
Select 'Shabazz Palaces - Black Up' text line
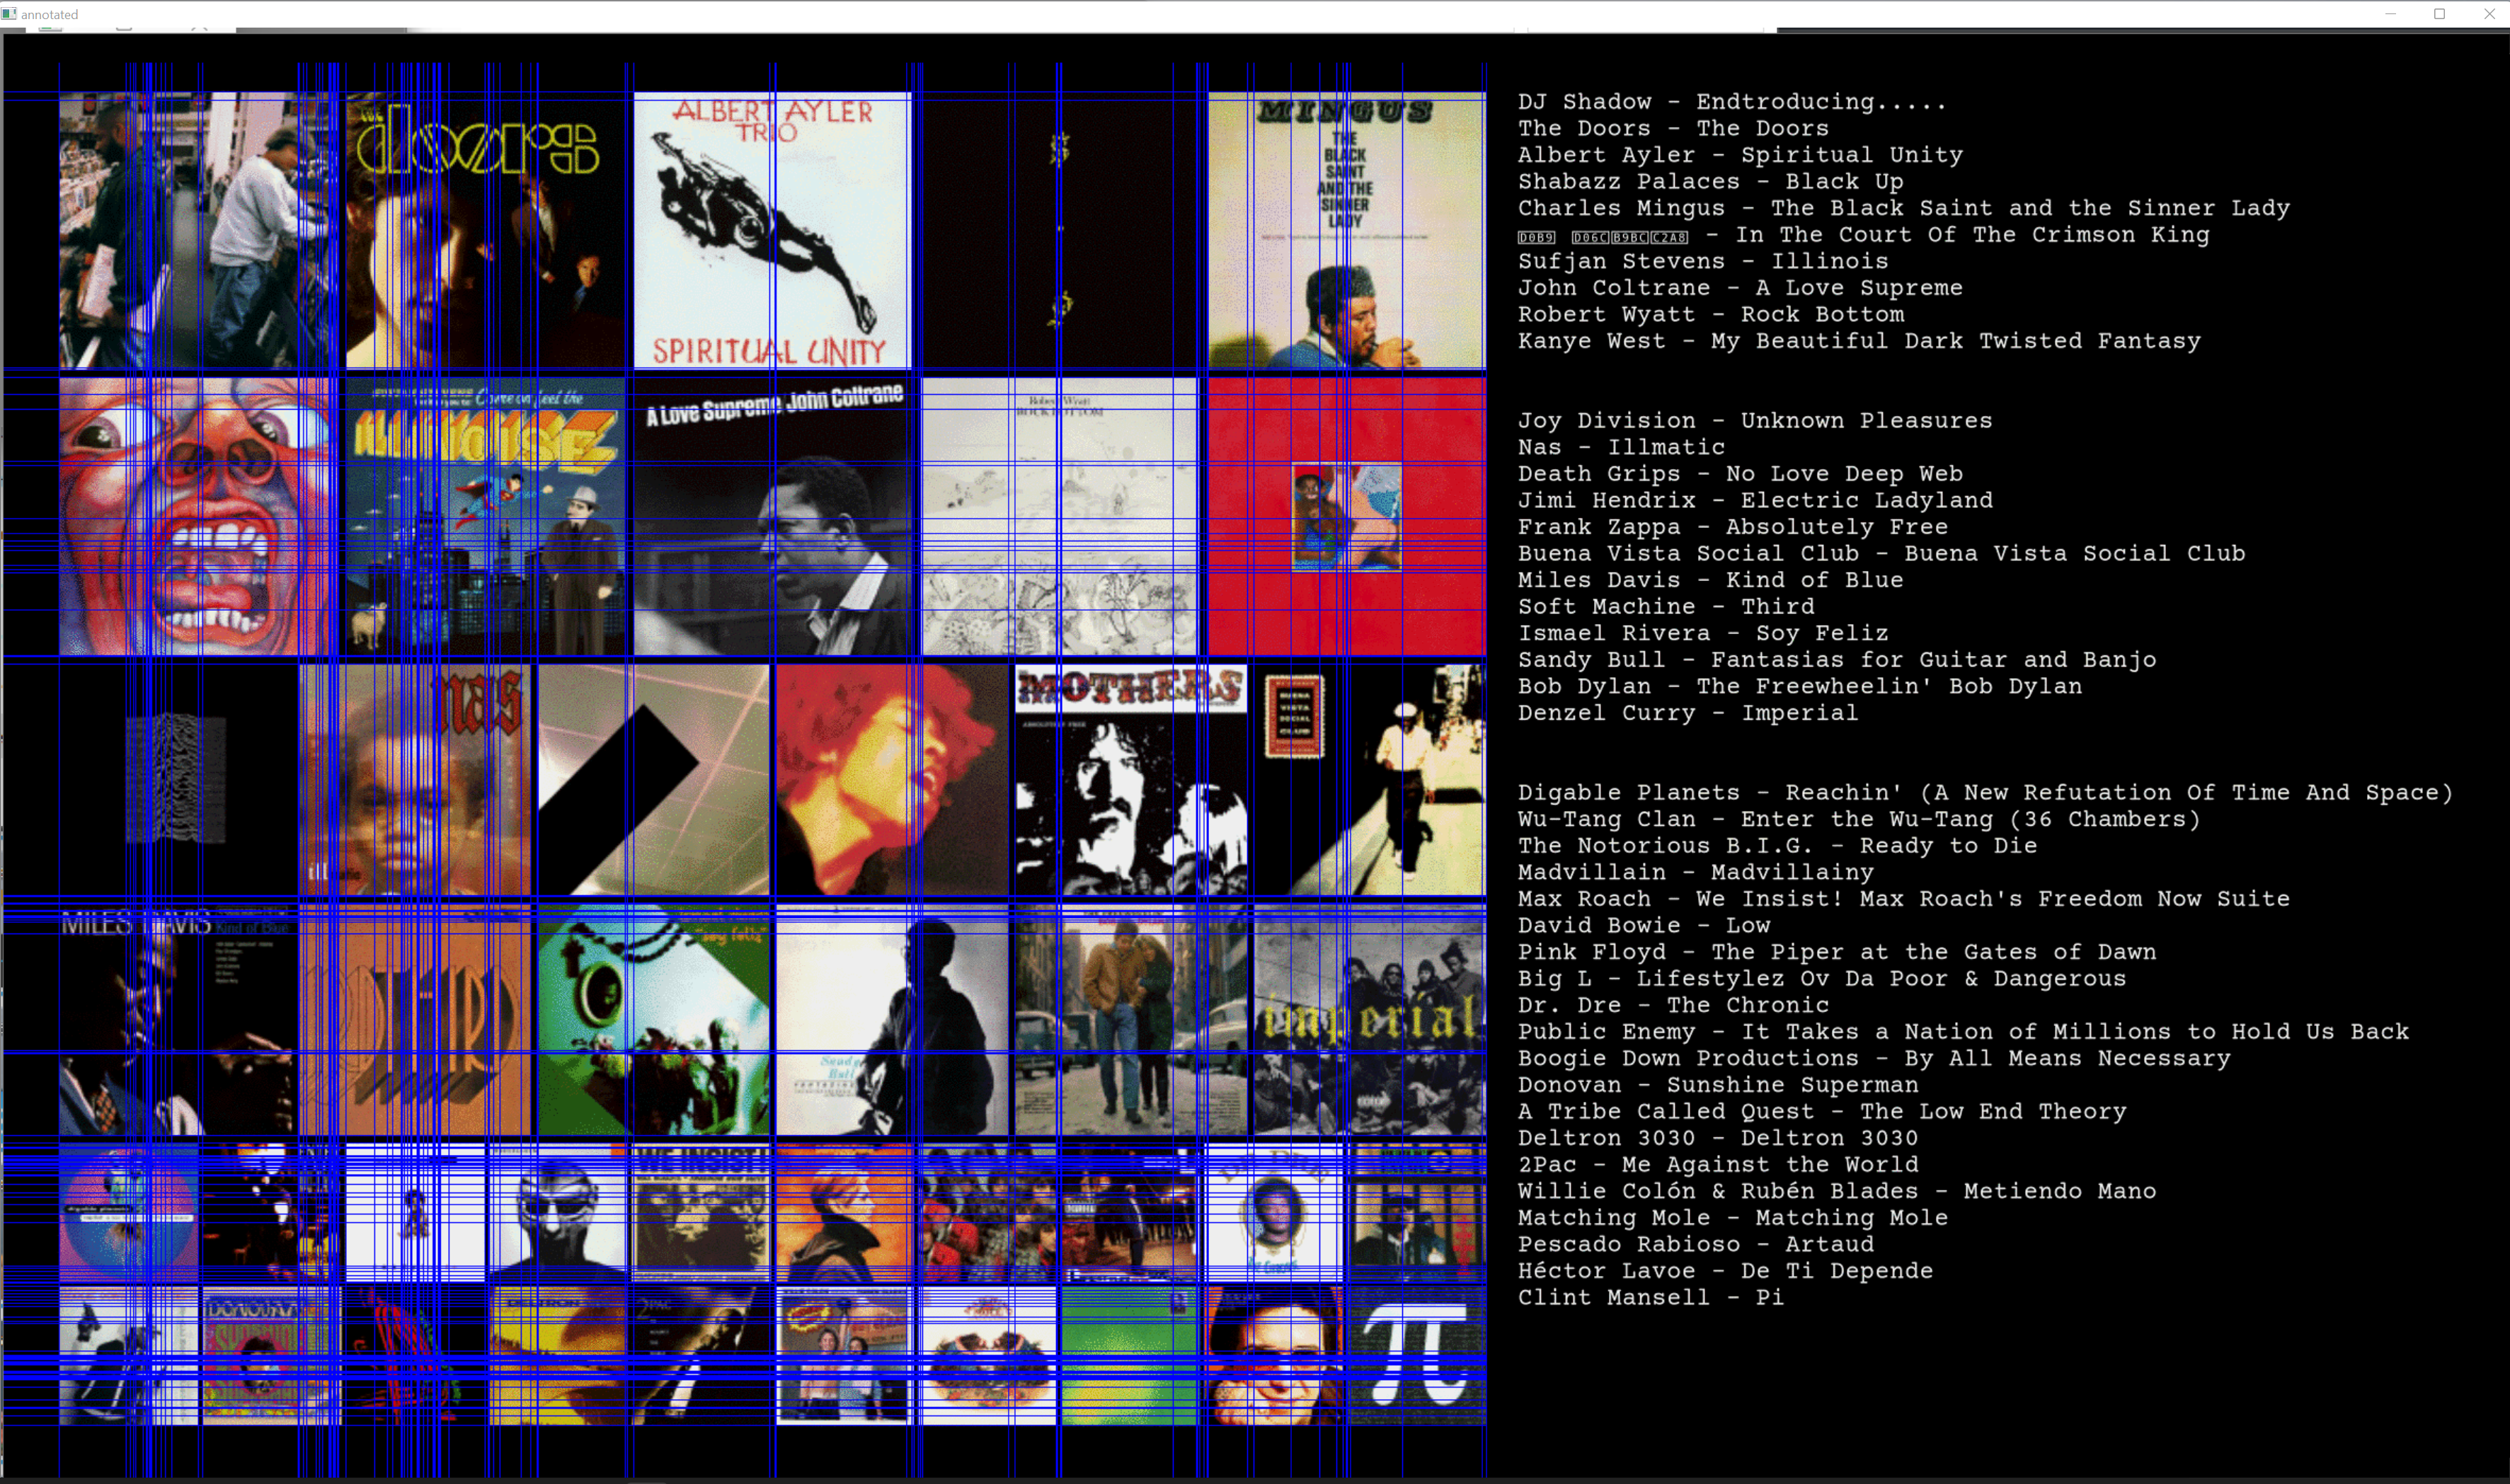click(x=1710, y=181)
